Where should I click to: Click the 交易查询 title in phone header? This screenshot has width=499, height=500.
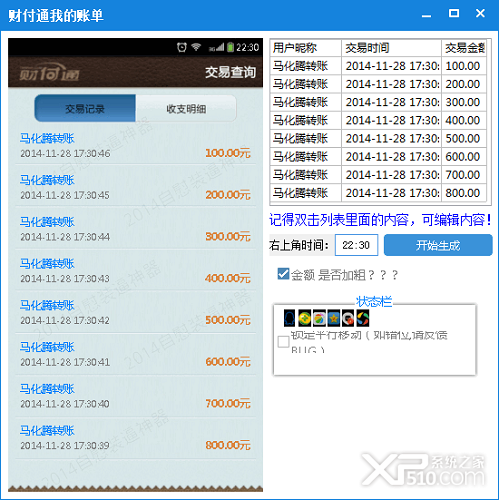point(230,72)
